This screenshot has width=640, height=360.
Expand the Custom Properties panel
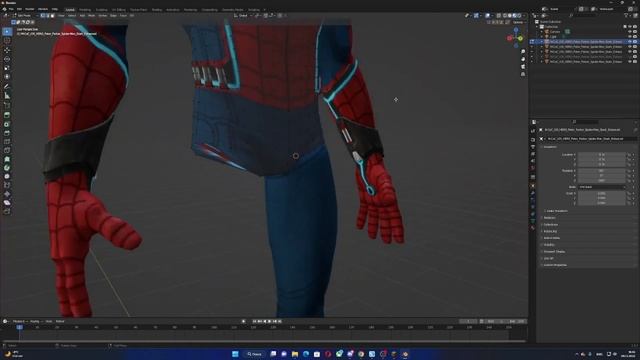(555, 265)
